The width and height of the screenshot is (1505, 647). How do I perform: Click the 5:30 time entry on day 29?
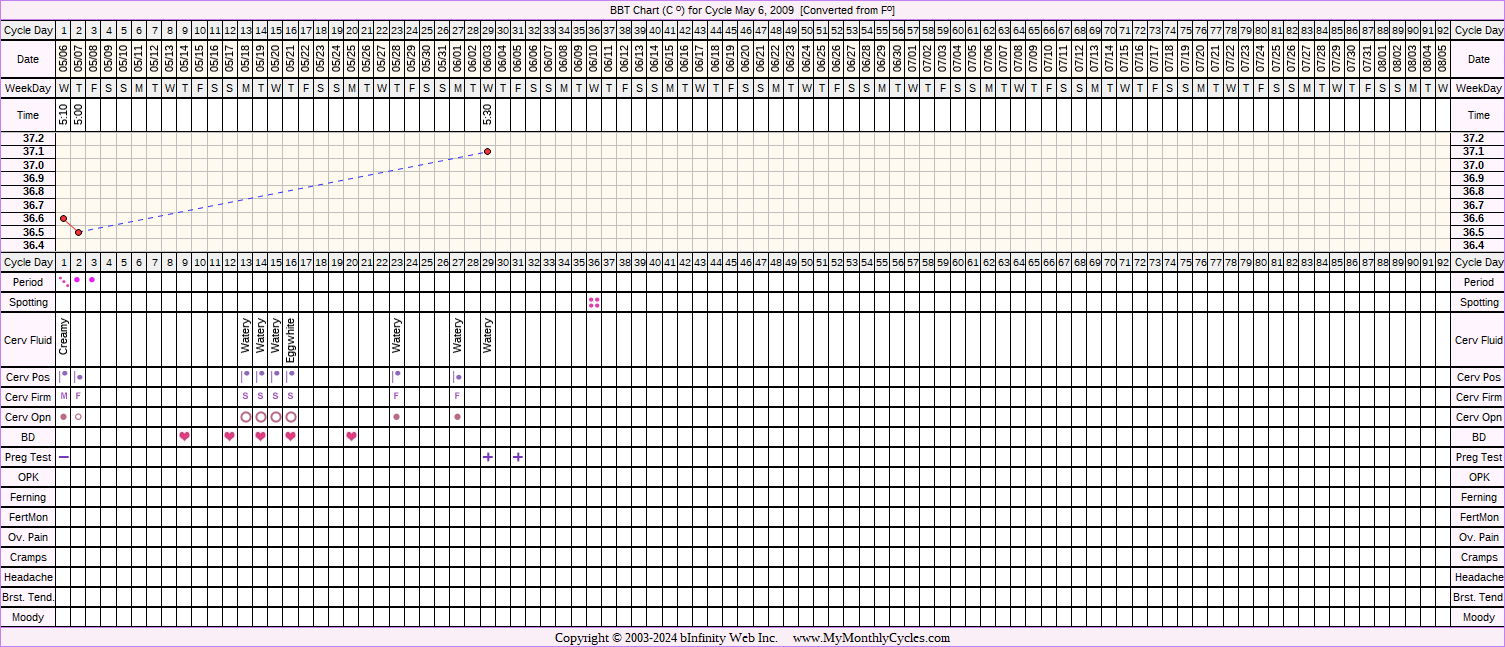tap(488, 115)
